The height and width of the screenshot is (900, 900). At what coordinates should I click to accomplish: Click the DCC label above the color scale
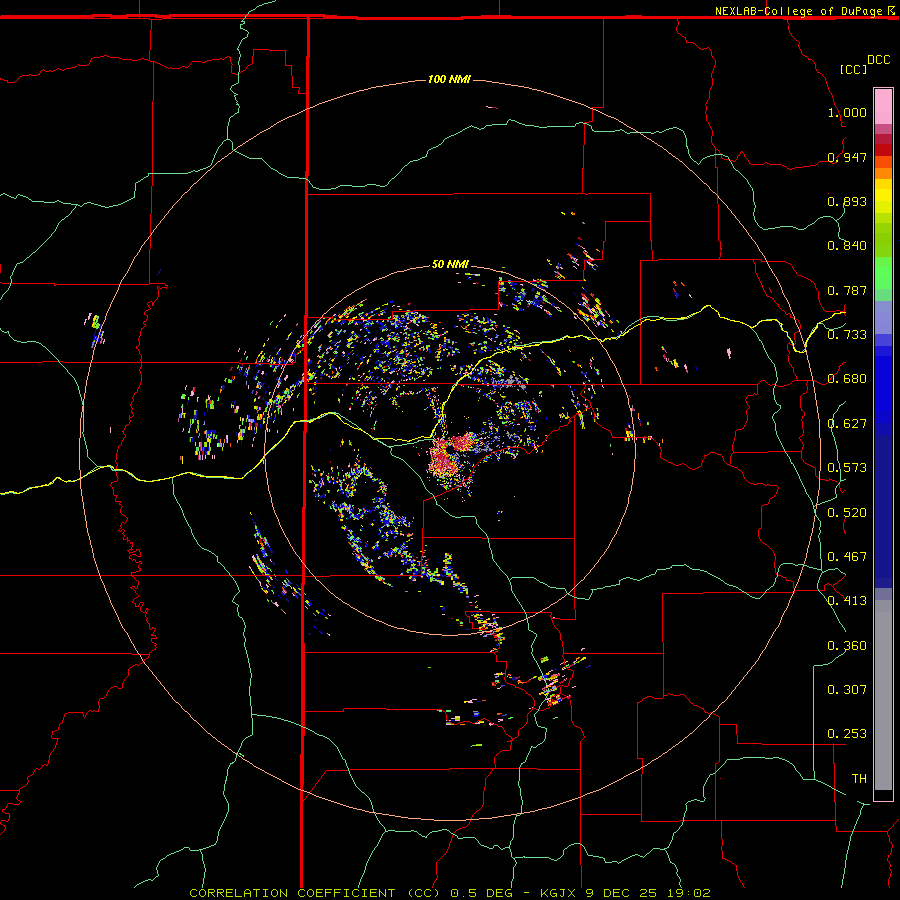(x=878, y=60)
